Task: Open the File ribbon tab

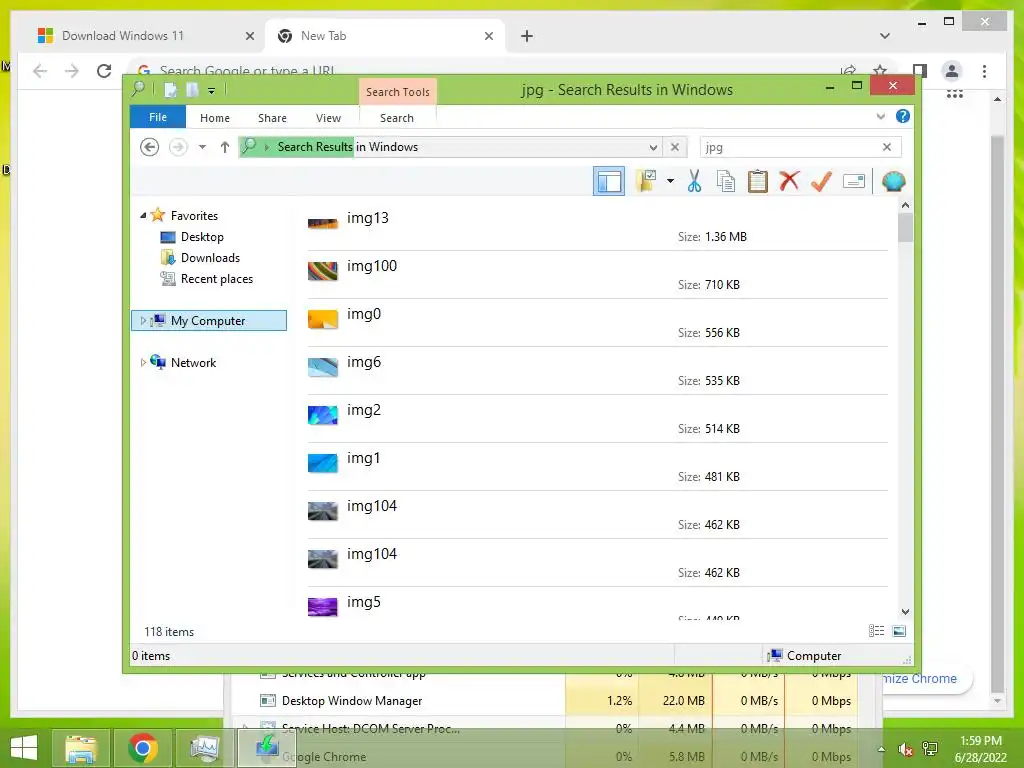Action: click(158, 117)
